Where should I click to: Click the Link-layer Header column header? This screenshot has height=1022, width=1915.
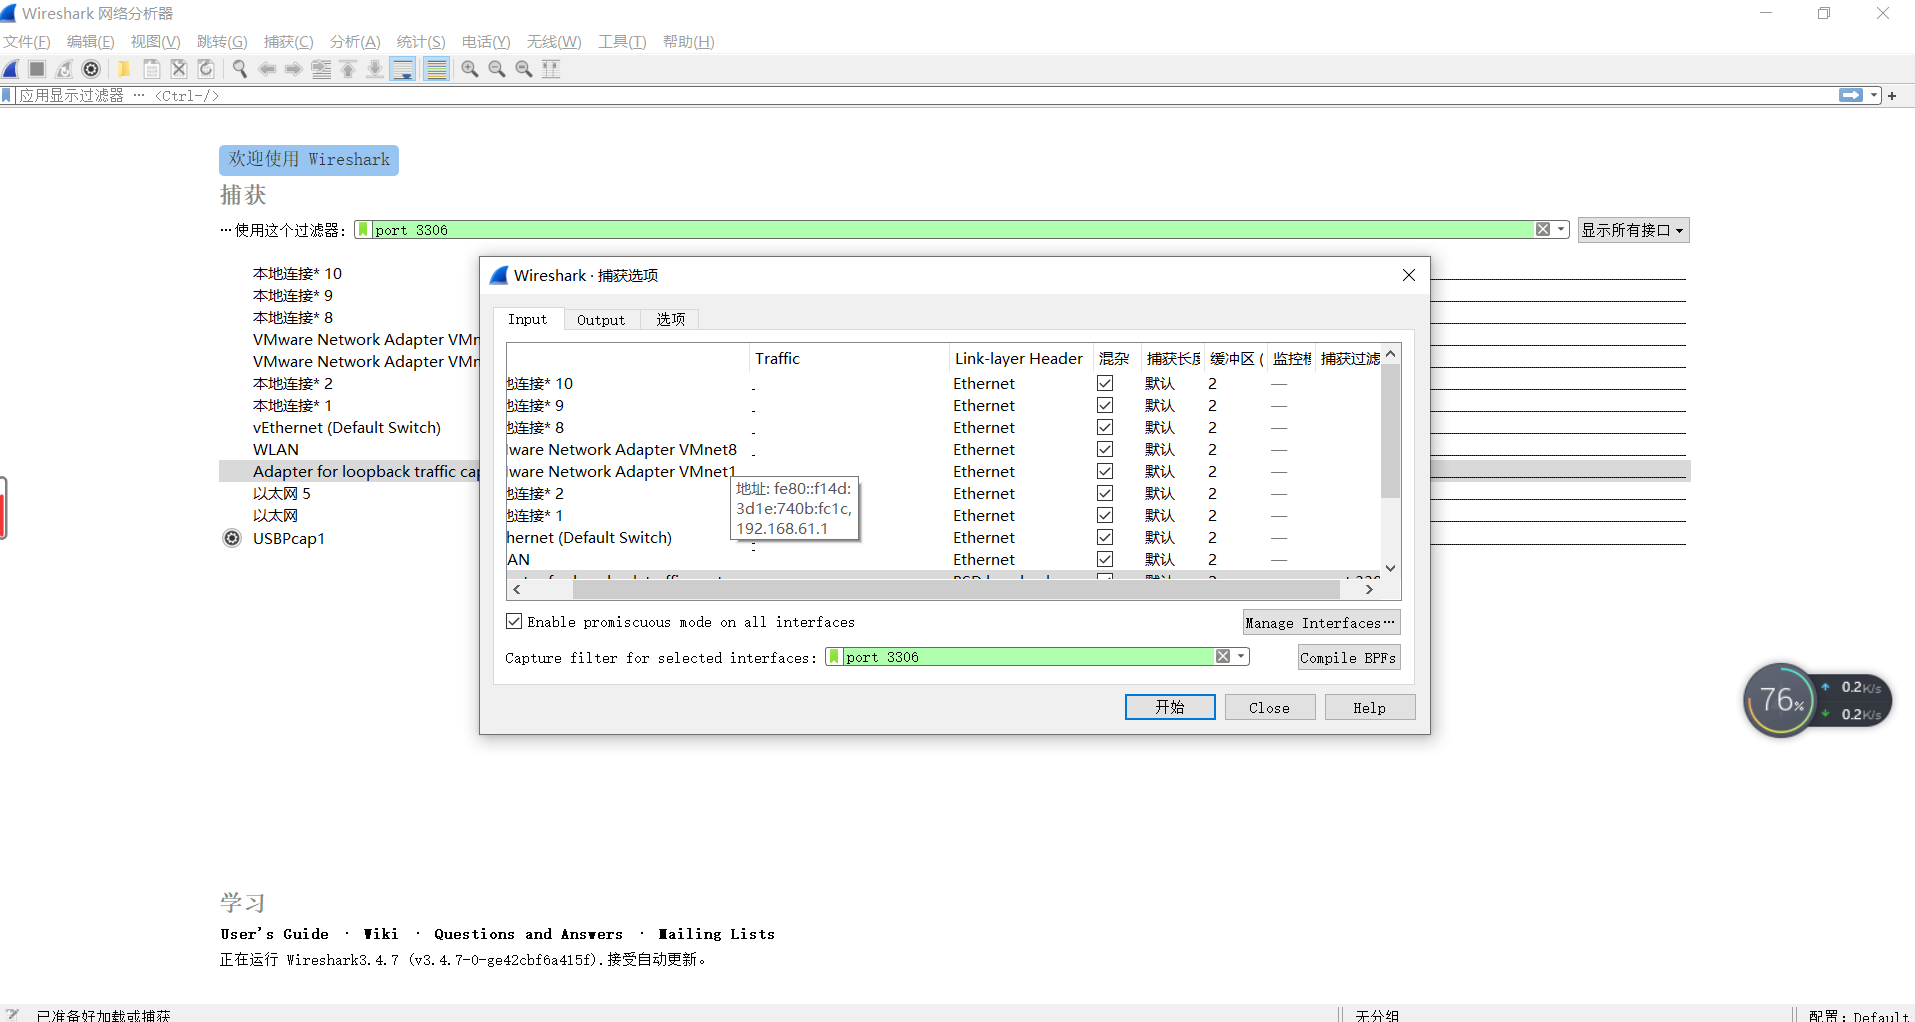1018,358
